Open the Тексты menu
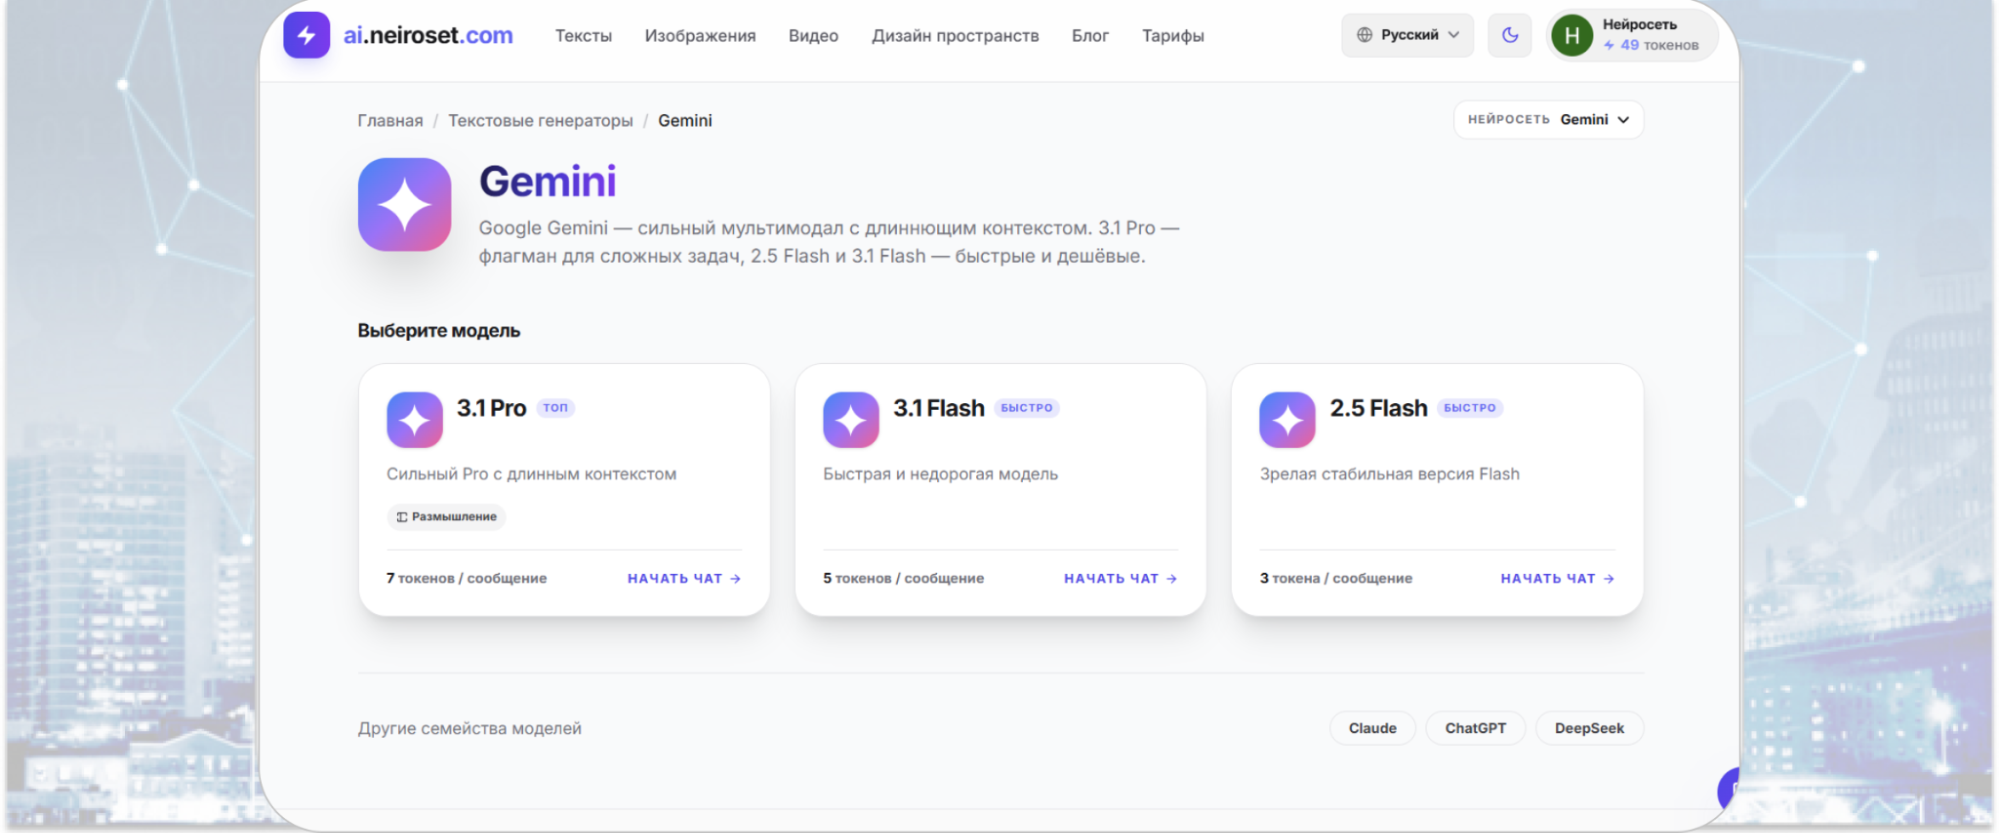Image resolution: width=1999 pixels, height=833 pixels. (x=583, y=36)
